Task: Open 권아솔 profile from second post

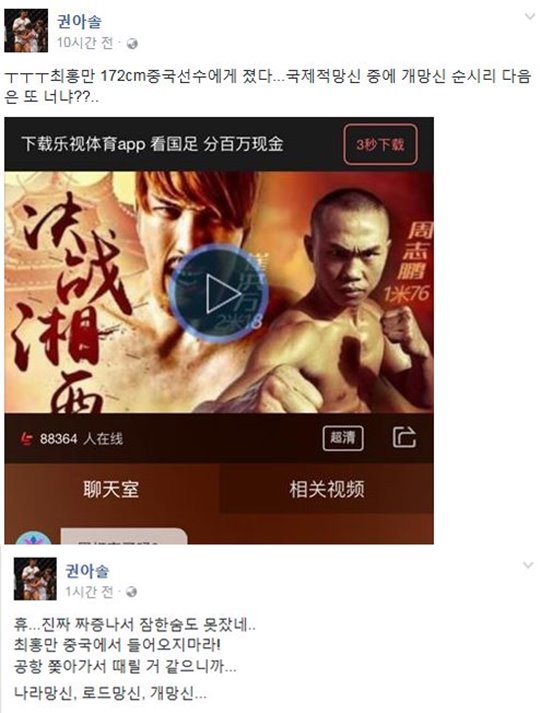Action: tap(87, 571)
